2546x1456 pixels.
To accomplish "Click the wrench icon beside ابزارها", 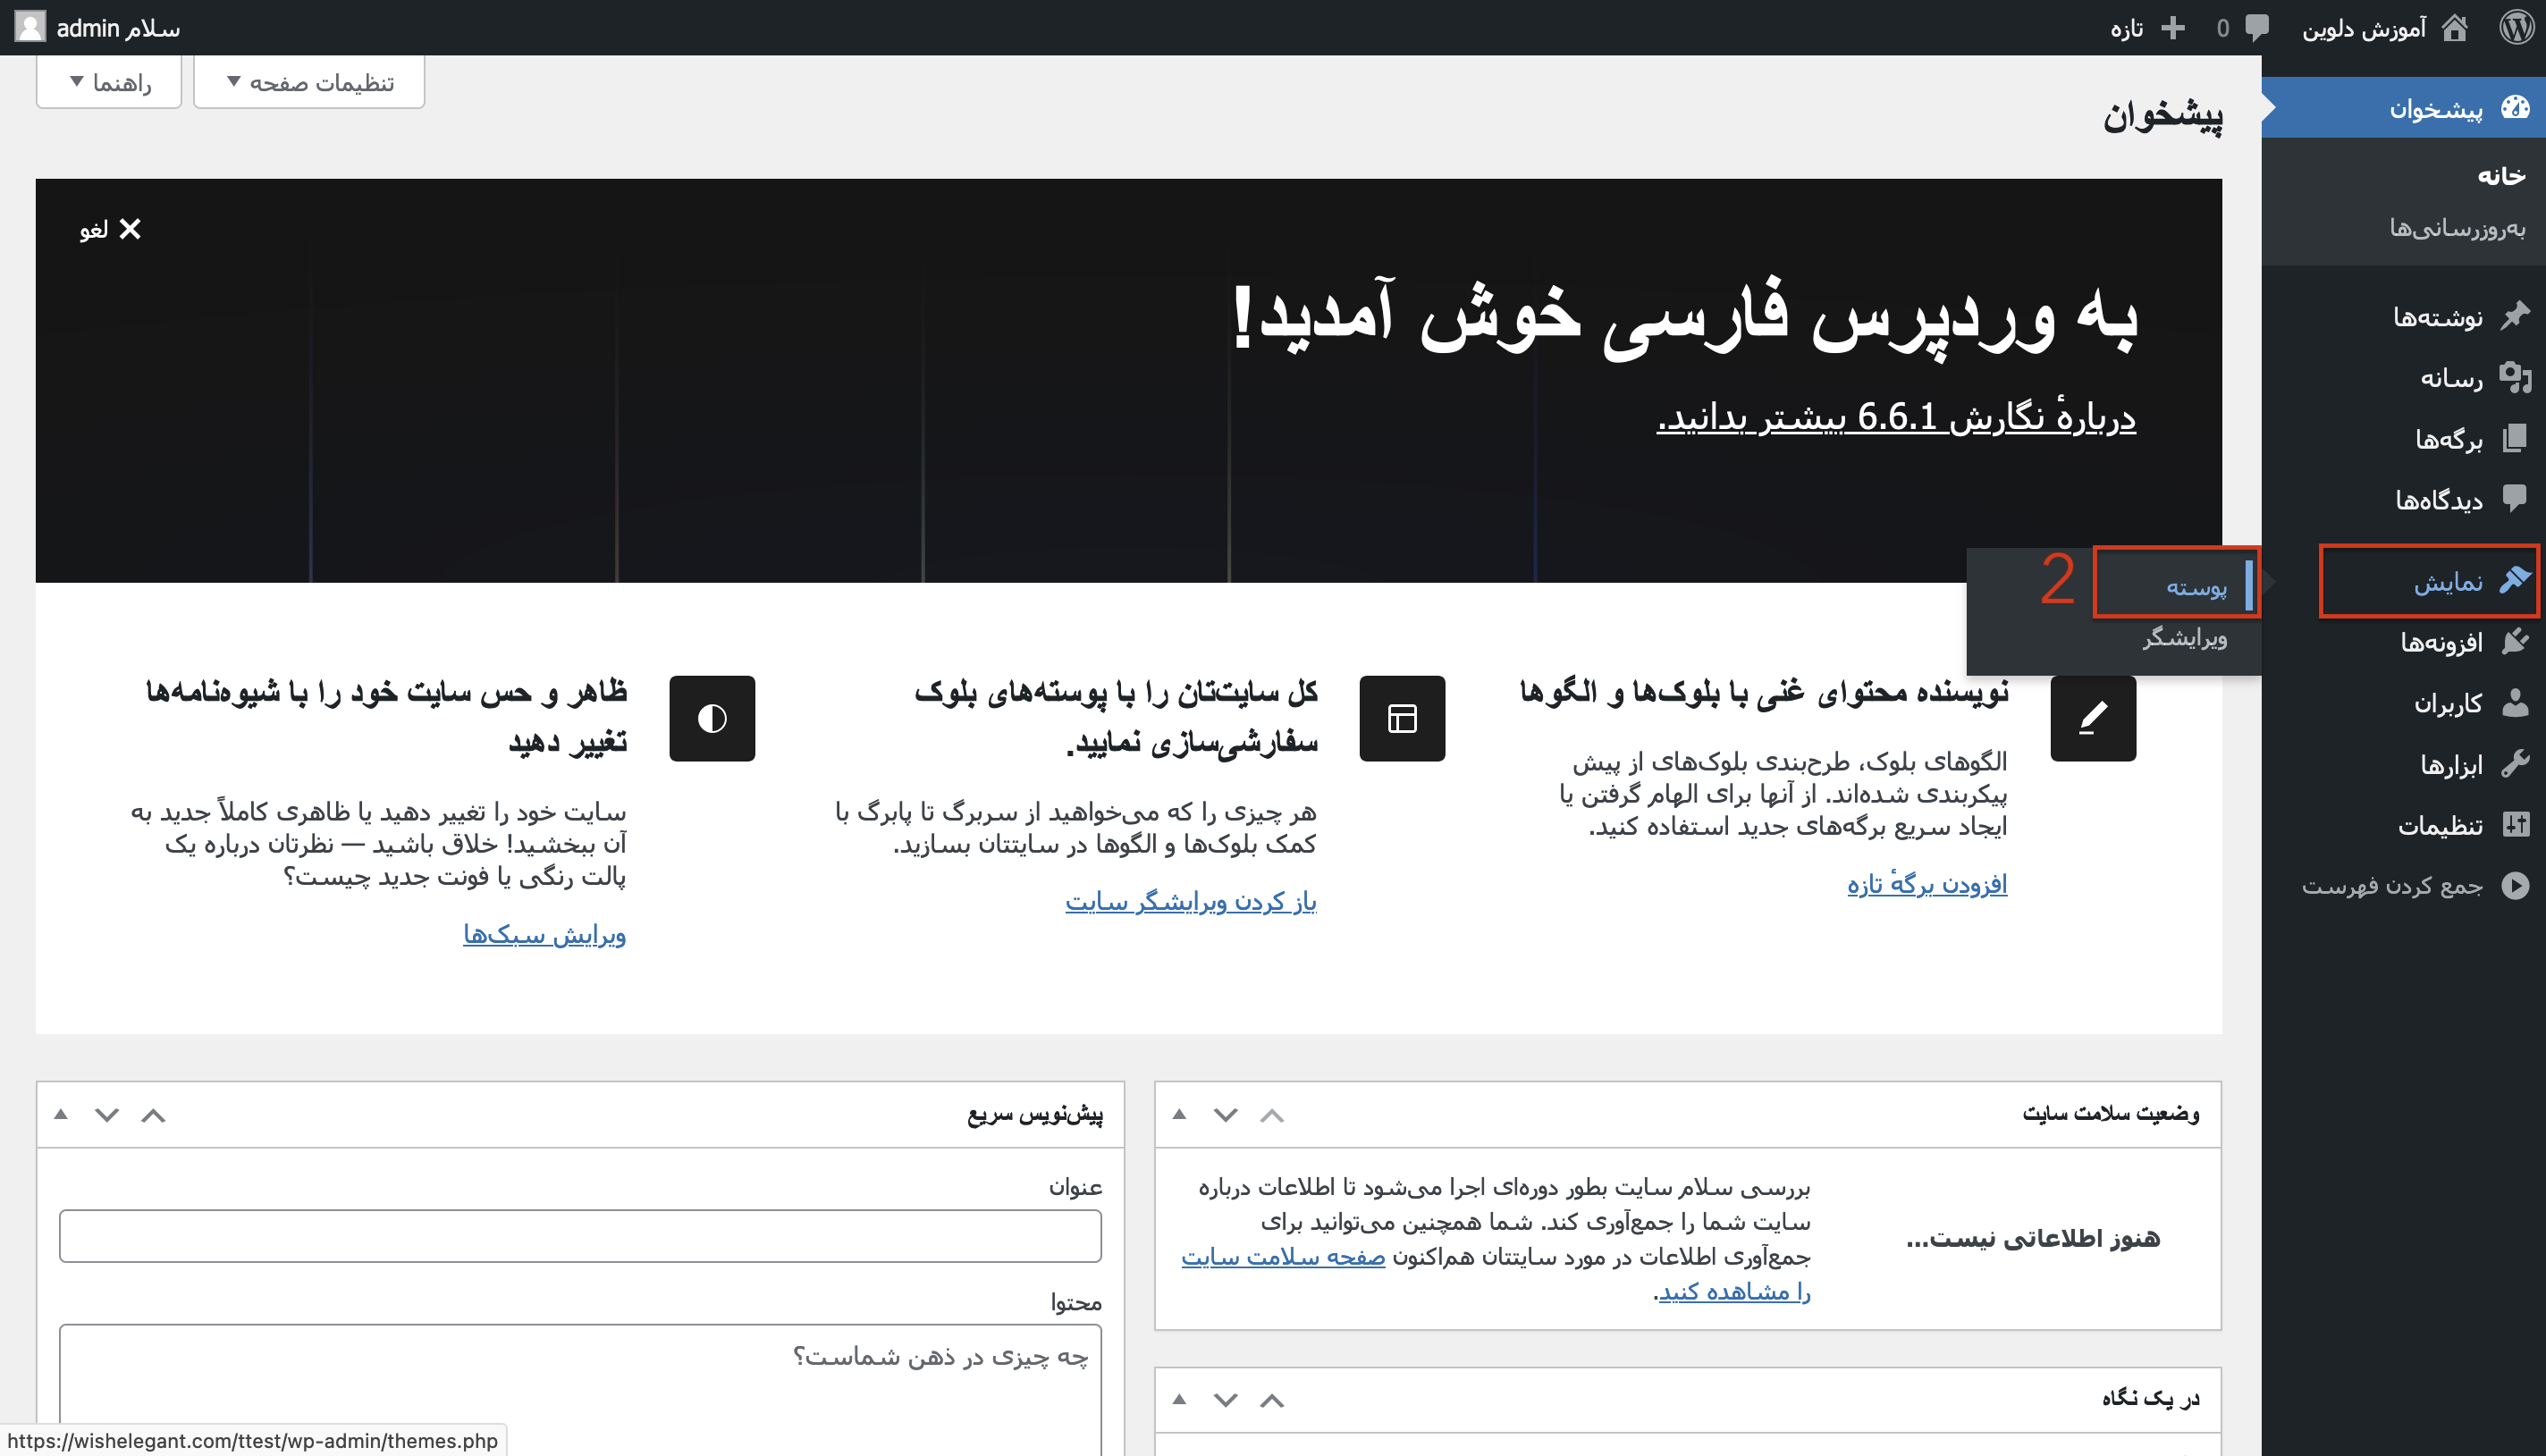I will 2516,764.
